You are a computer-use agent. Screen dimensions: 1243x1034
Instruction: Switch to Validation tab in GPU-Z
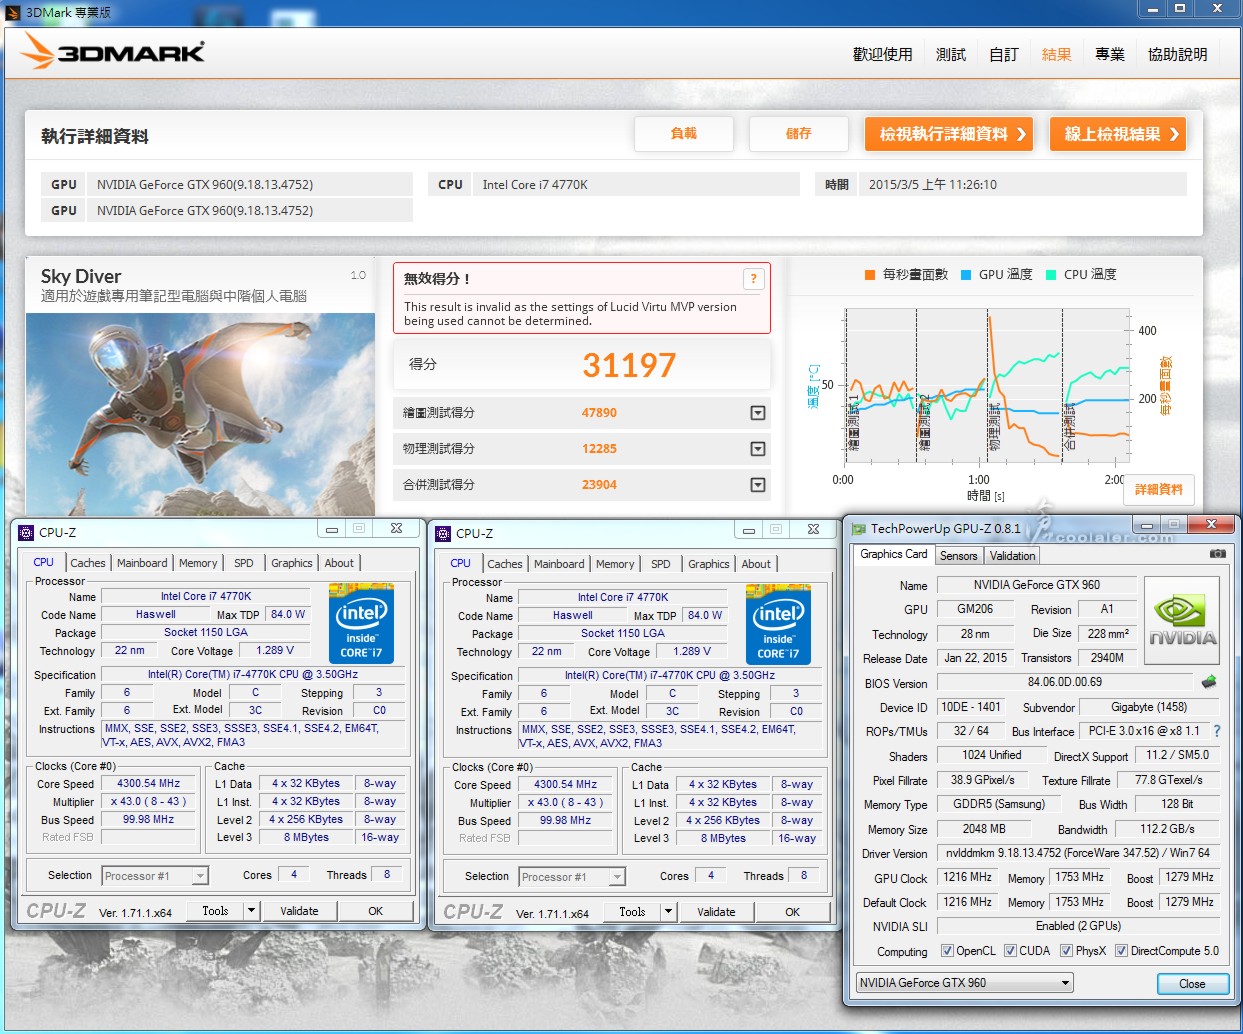coord(1013,556)
